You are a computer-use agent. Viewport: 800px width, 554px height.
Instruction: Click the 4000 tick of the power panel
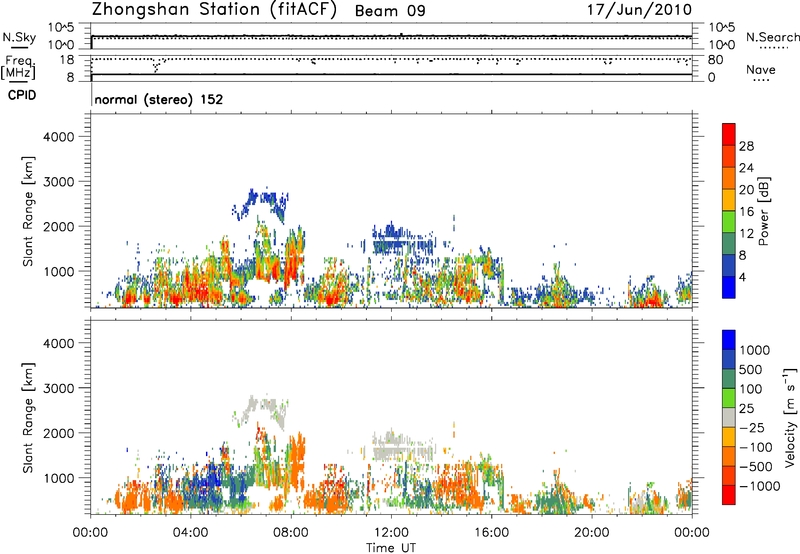pyautogui.click(x=58, y=137)
